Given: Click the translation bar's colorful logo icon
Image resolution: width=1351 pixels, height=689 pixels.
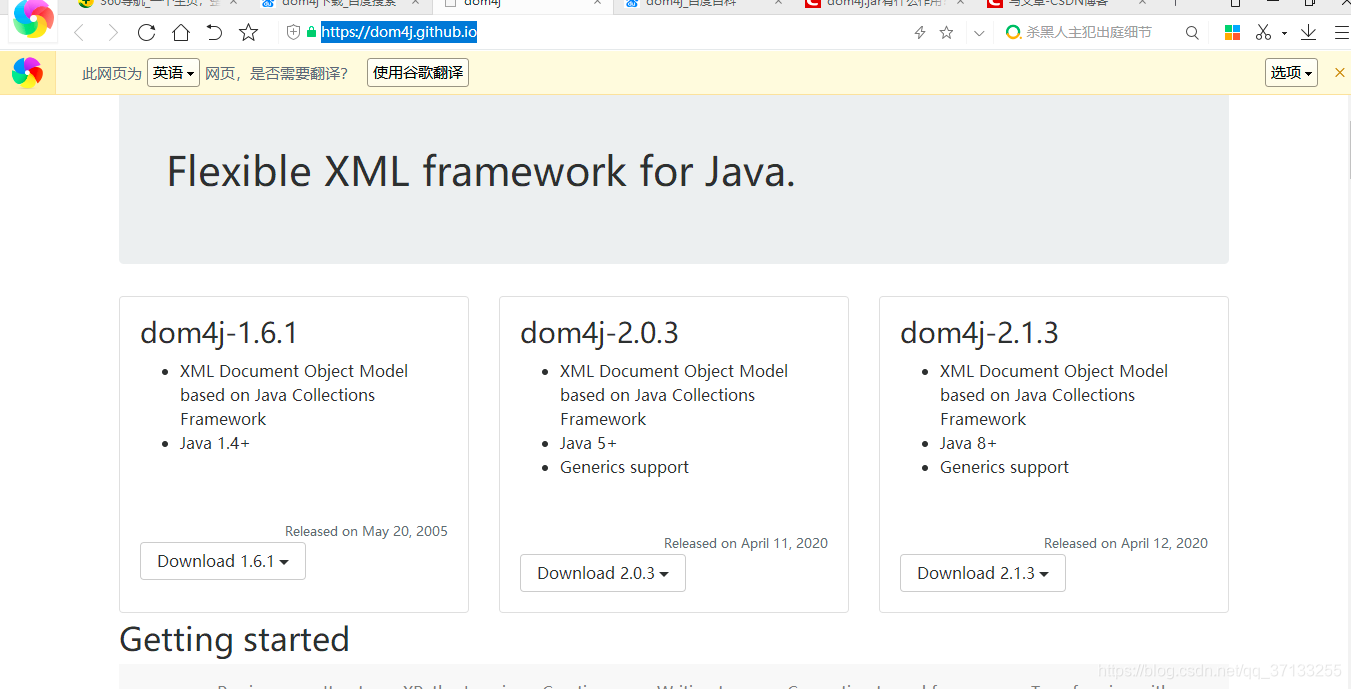Looking at the screenshot, I should pos(27,72).
